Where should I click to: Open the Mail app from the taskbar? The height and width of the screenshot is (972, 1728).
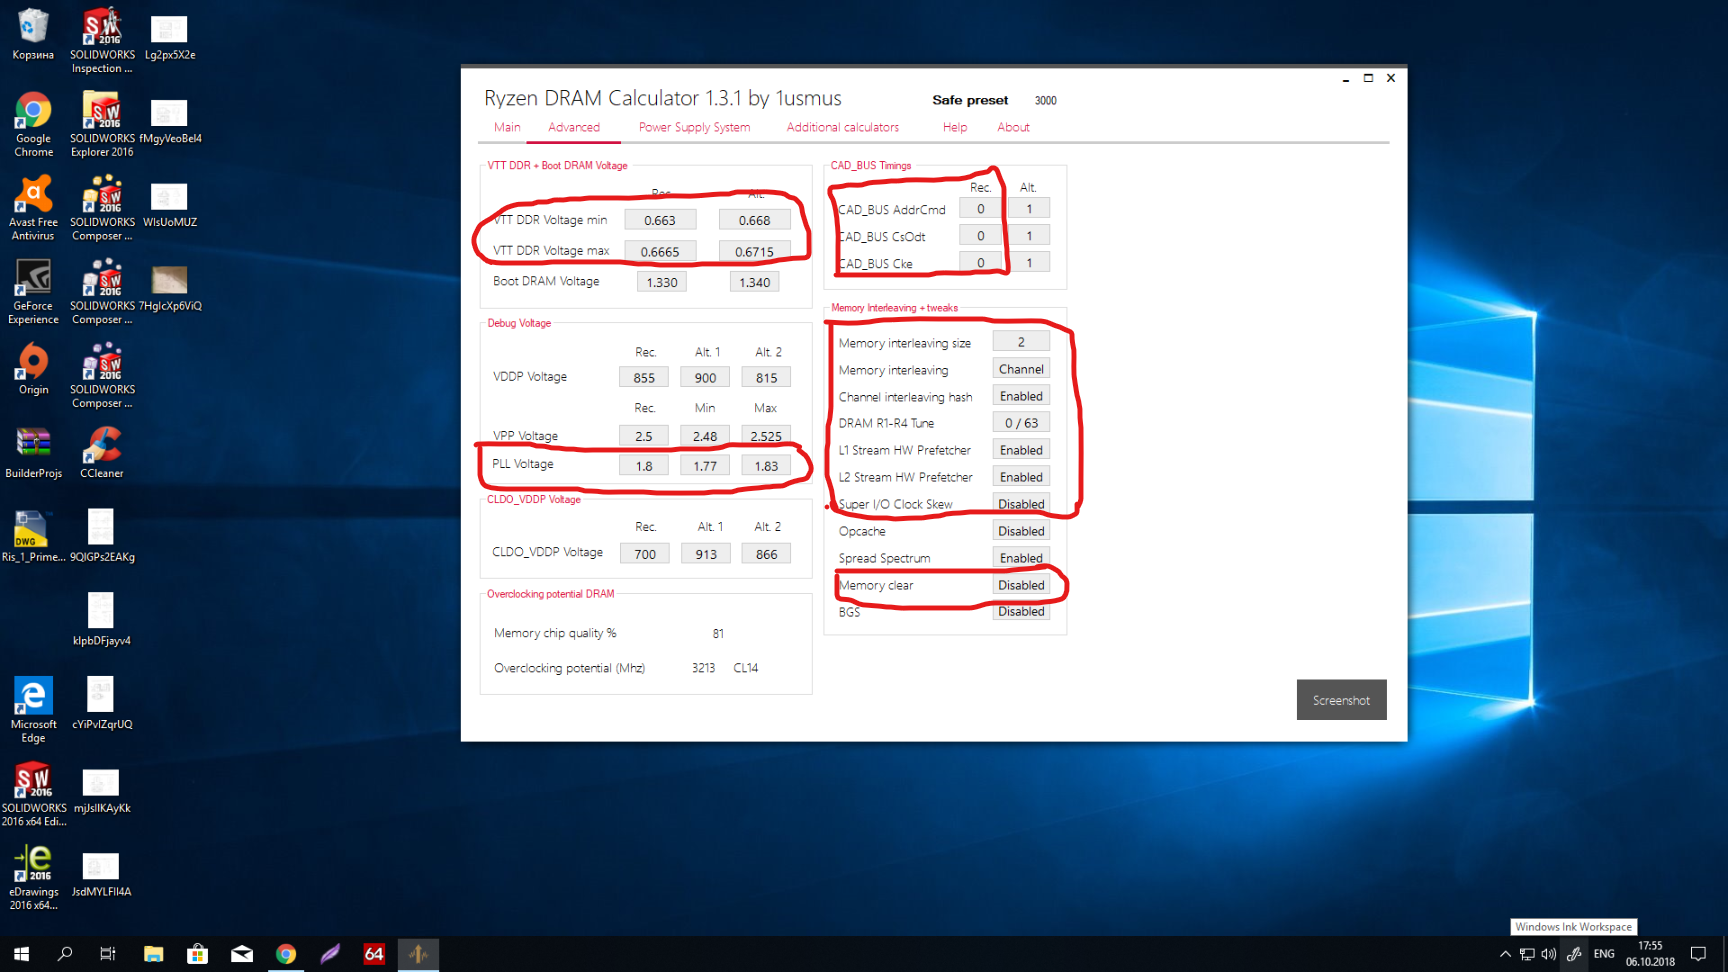pos(242,954)
